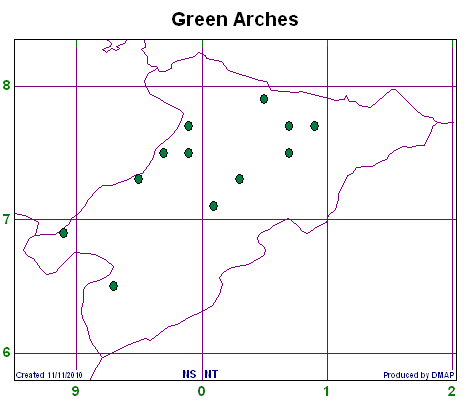Select the easternmost green dot on the map
The image size is (471, 402).
(314, 126)
